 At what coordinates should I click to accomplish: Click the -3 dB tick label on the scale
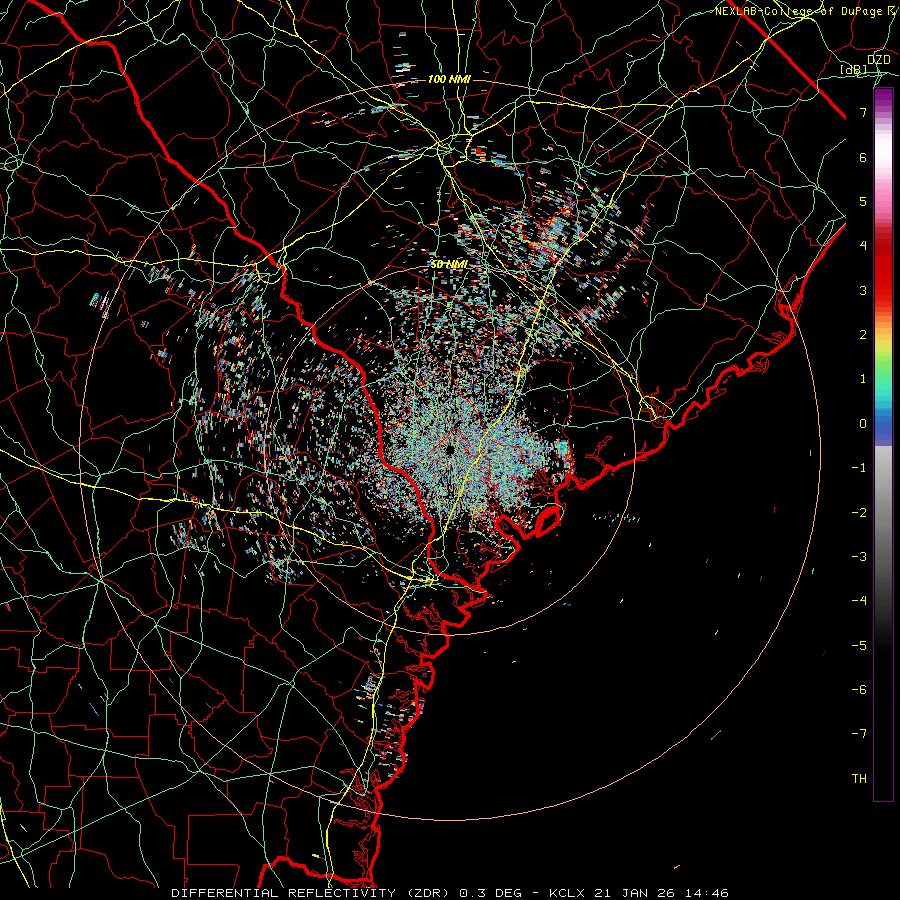tap(859, 556)
